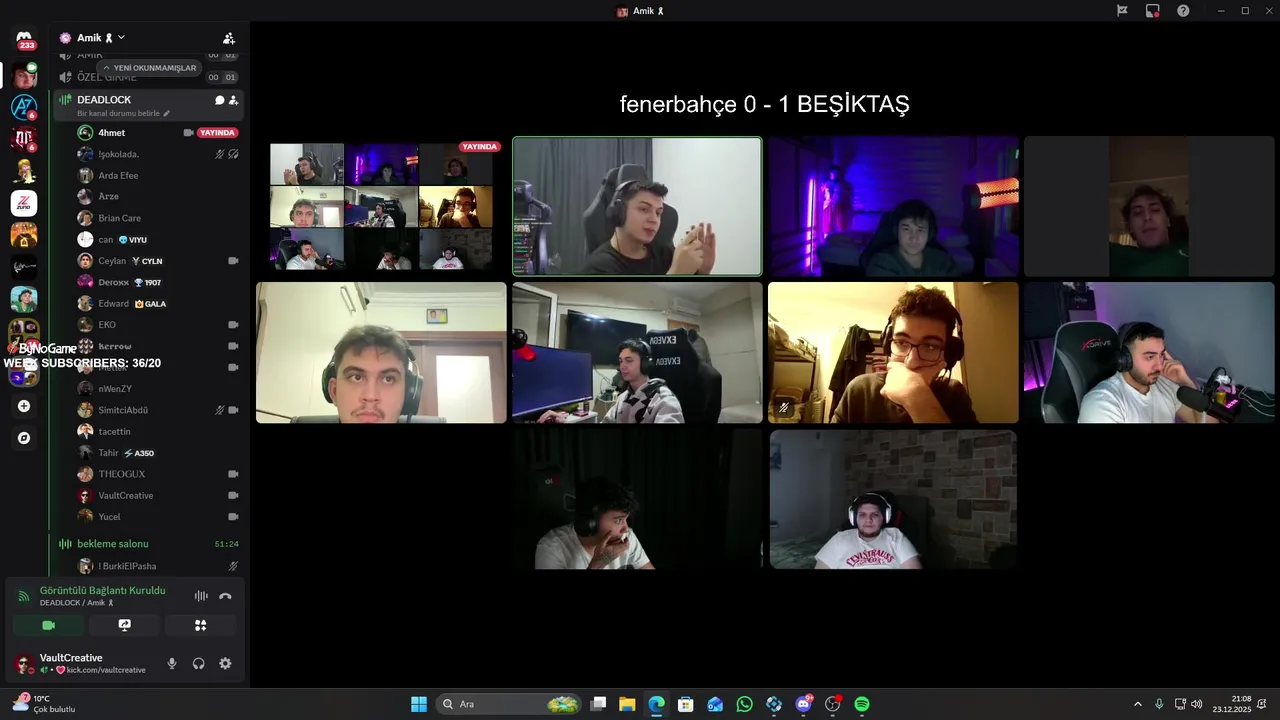1280x720 pixels.
Task: Disconnect from voice call hang-up icon
Action: tap(225, 596)
